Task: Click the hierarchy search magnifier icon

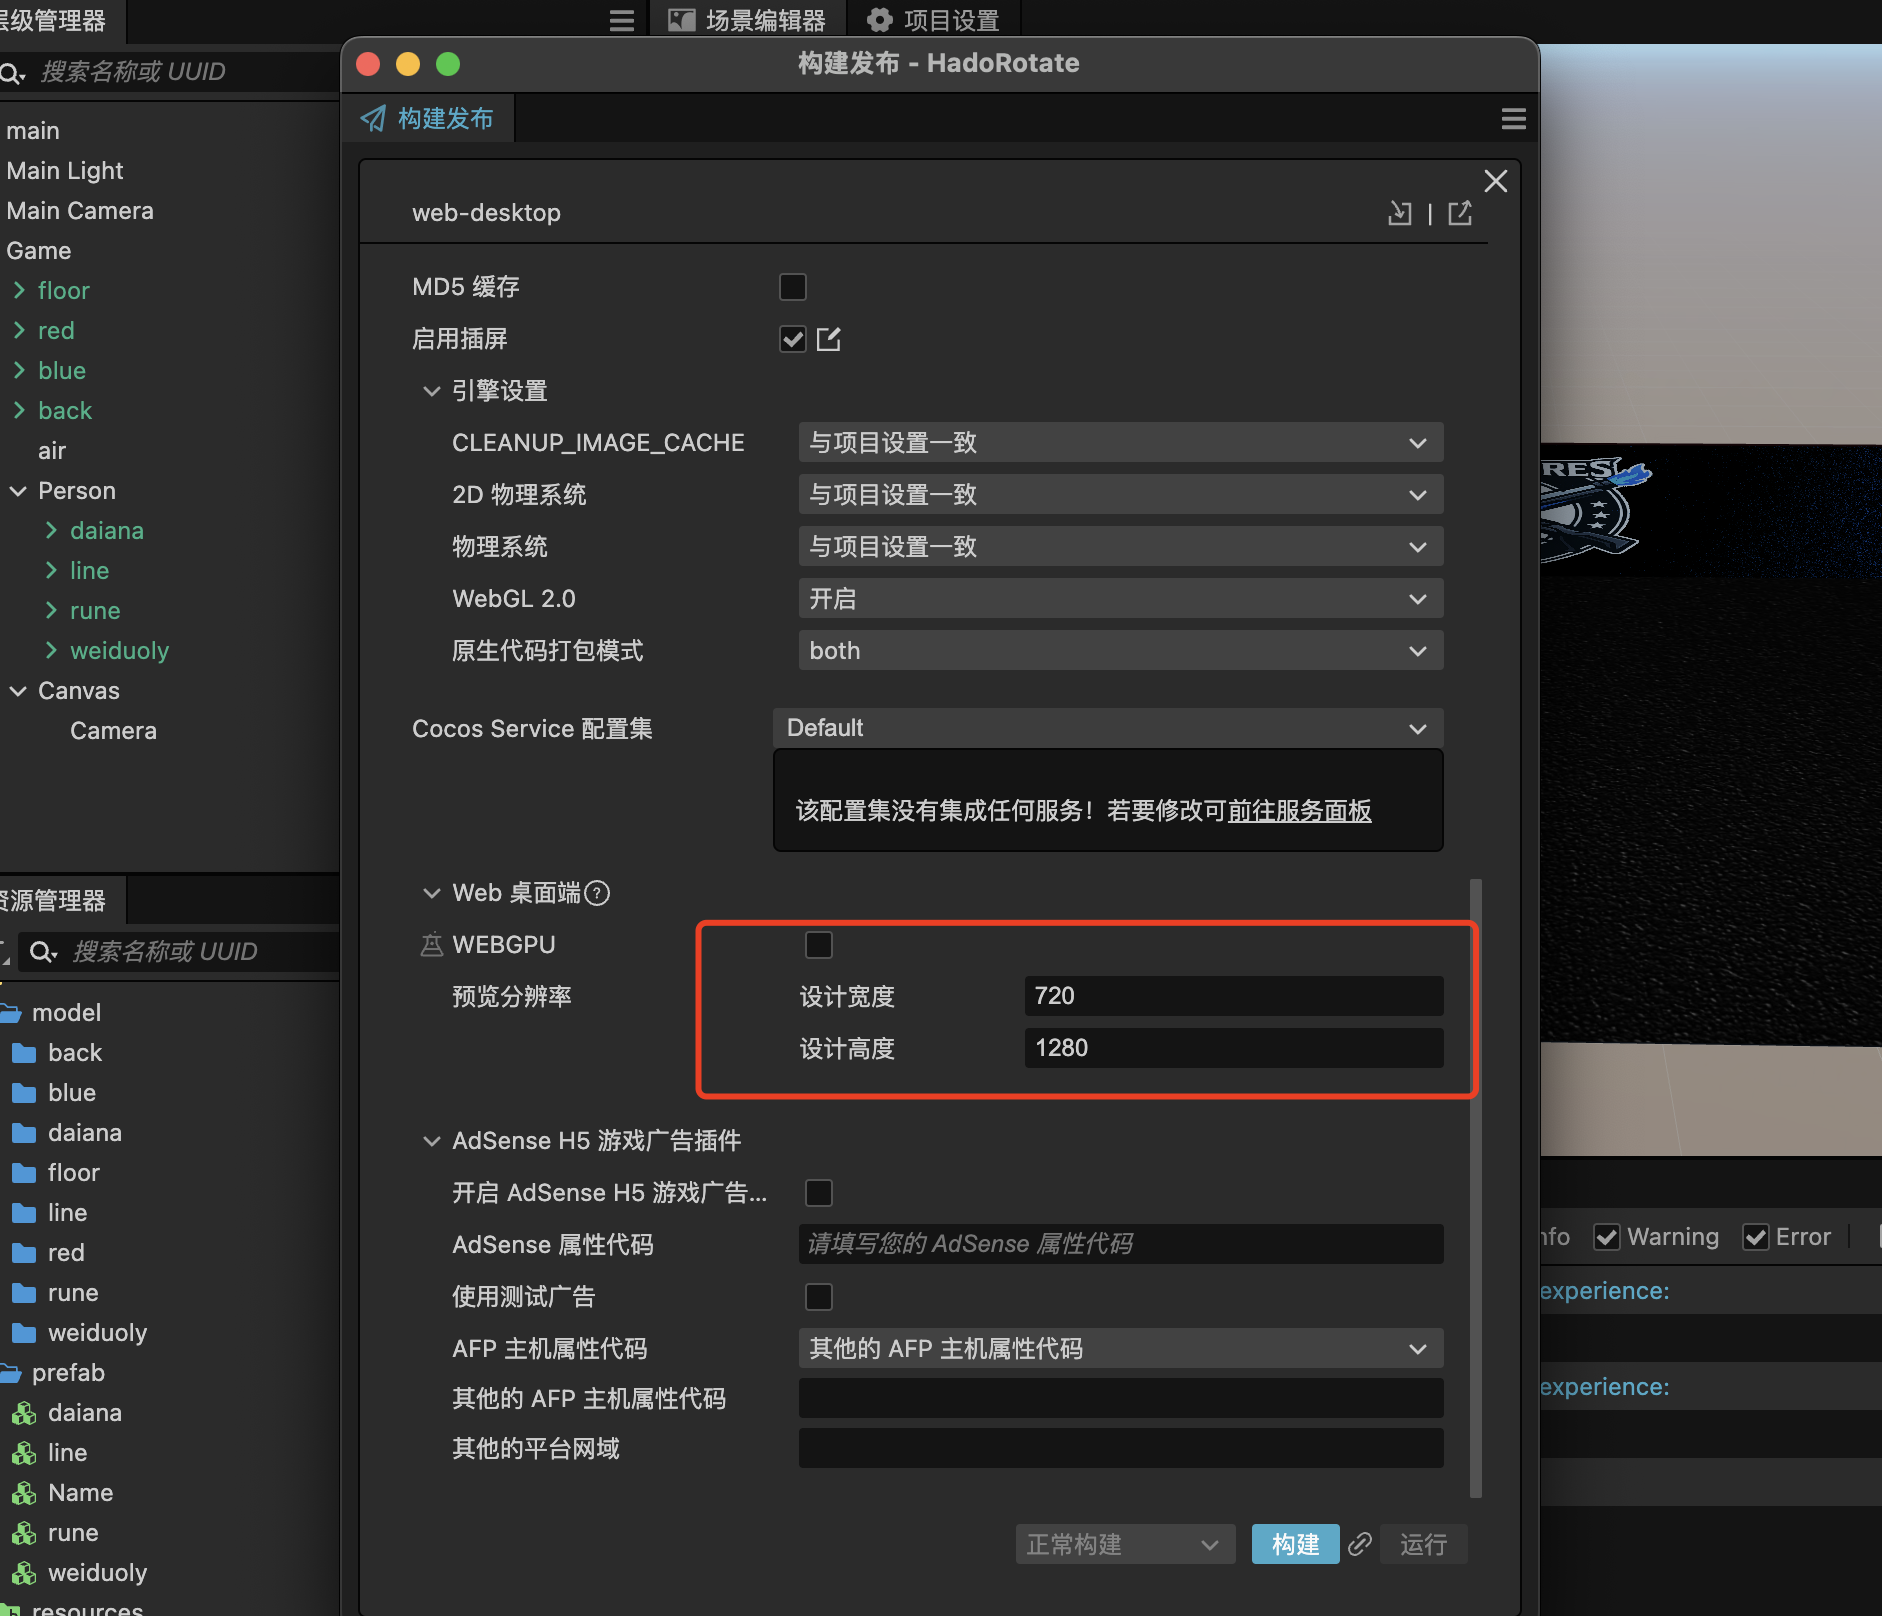Action: pos(12,73)
